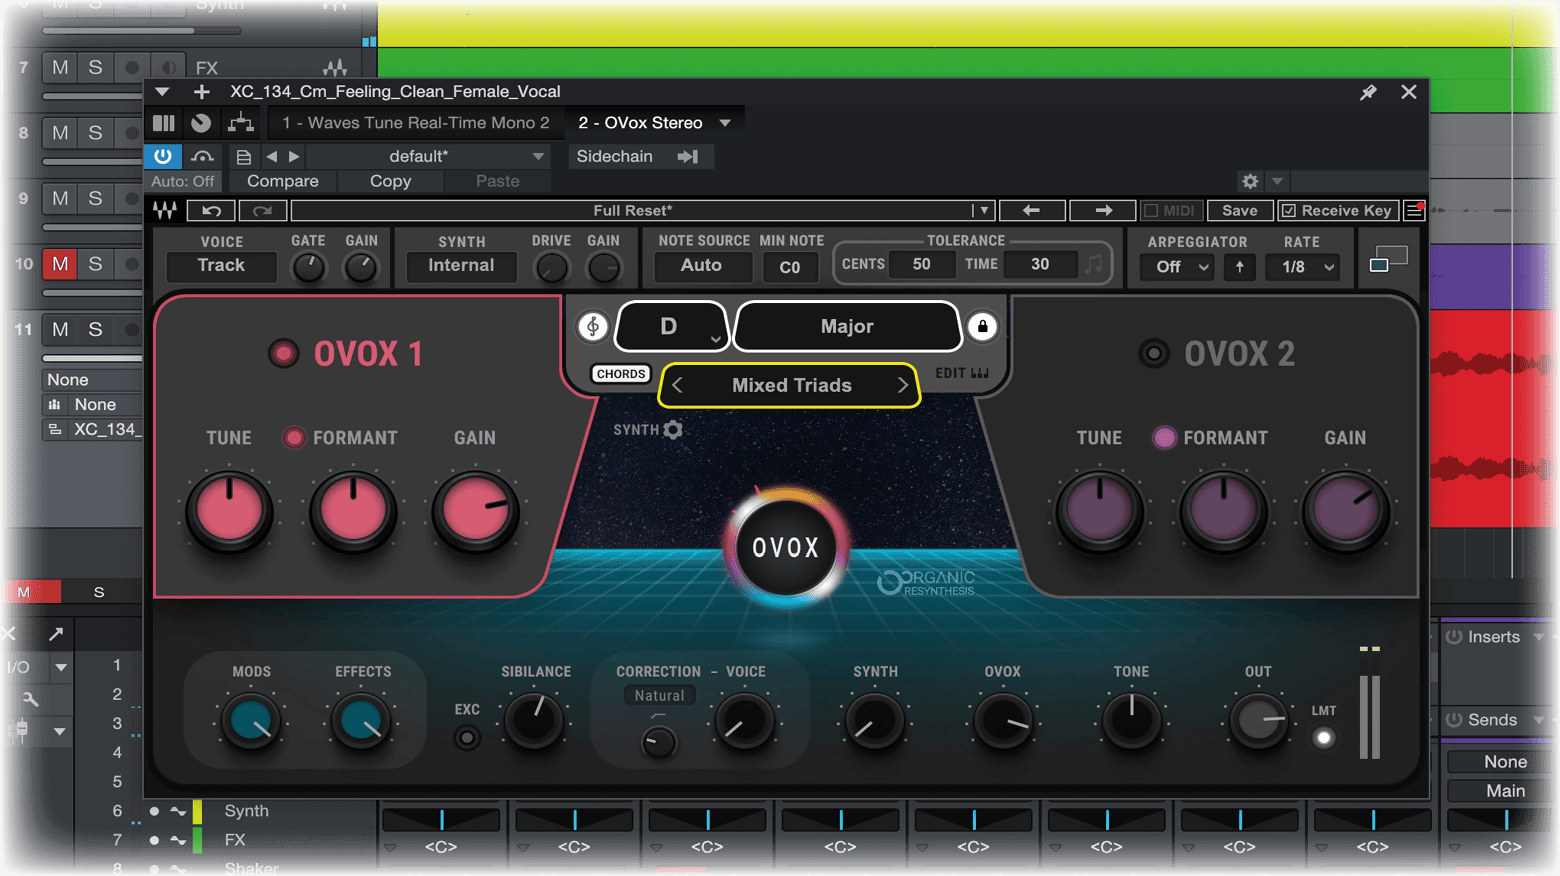Click Auto: Off automation button
Image resolution: width=1560 pixels, height=876 pixels.
[x=183, y=181]
